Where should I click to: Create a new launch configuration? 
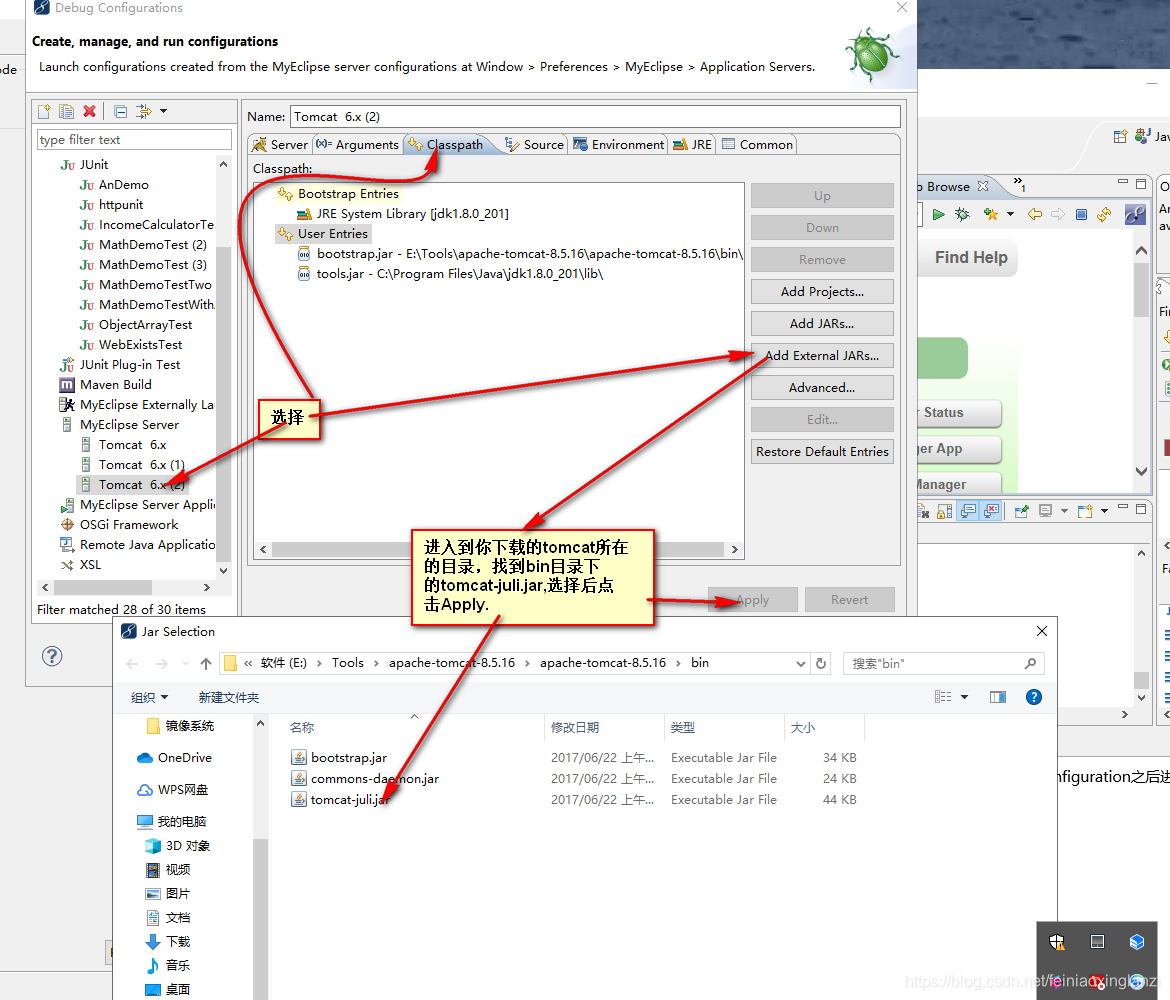click(44, 111)
